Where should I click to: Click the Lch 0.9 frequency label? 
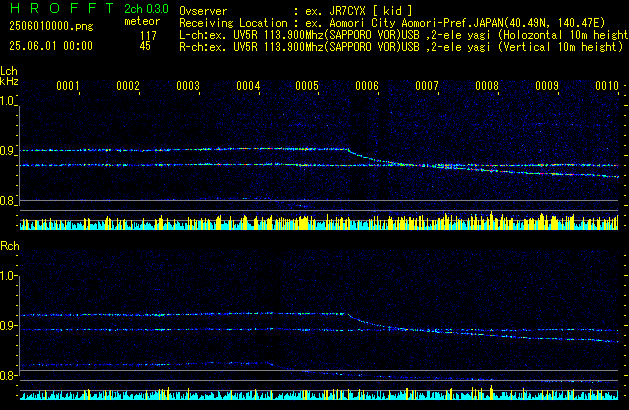(x=8, y=151)
